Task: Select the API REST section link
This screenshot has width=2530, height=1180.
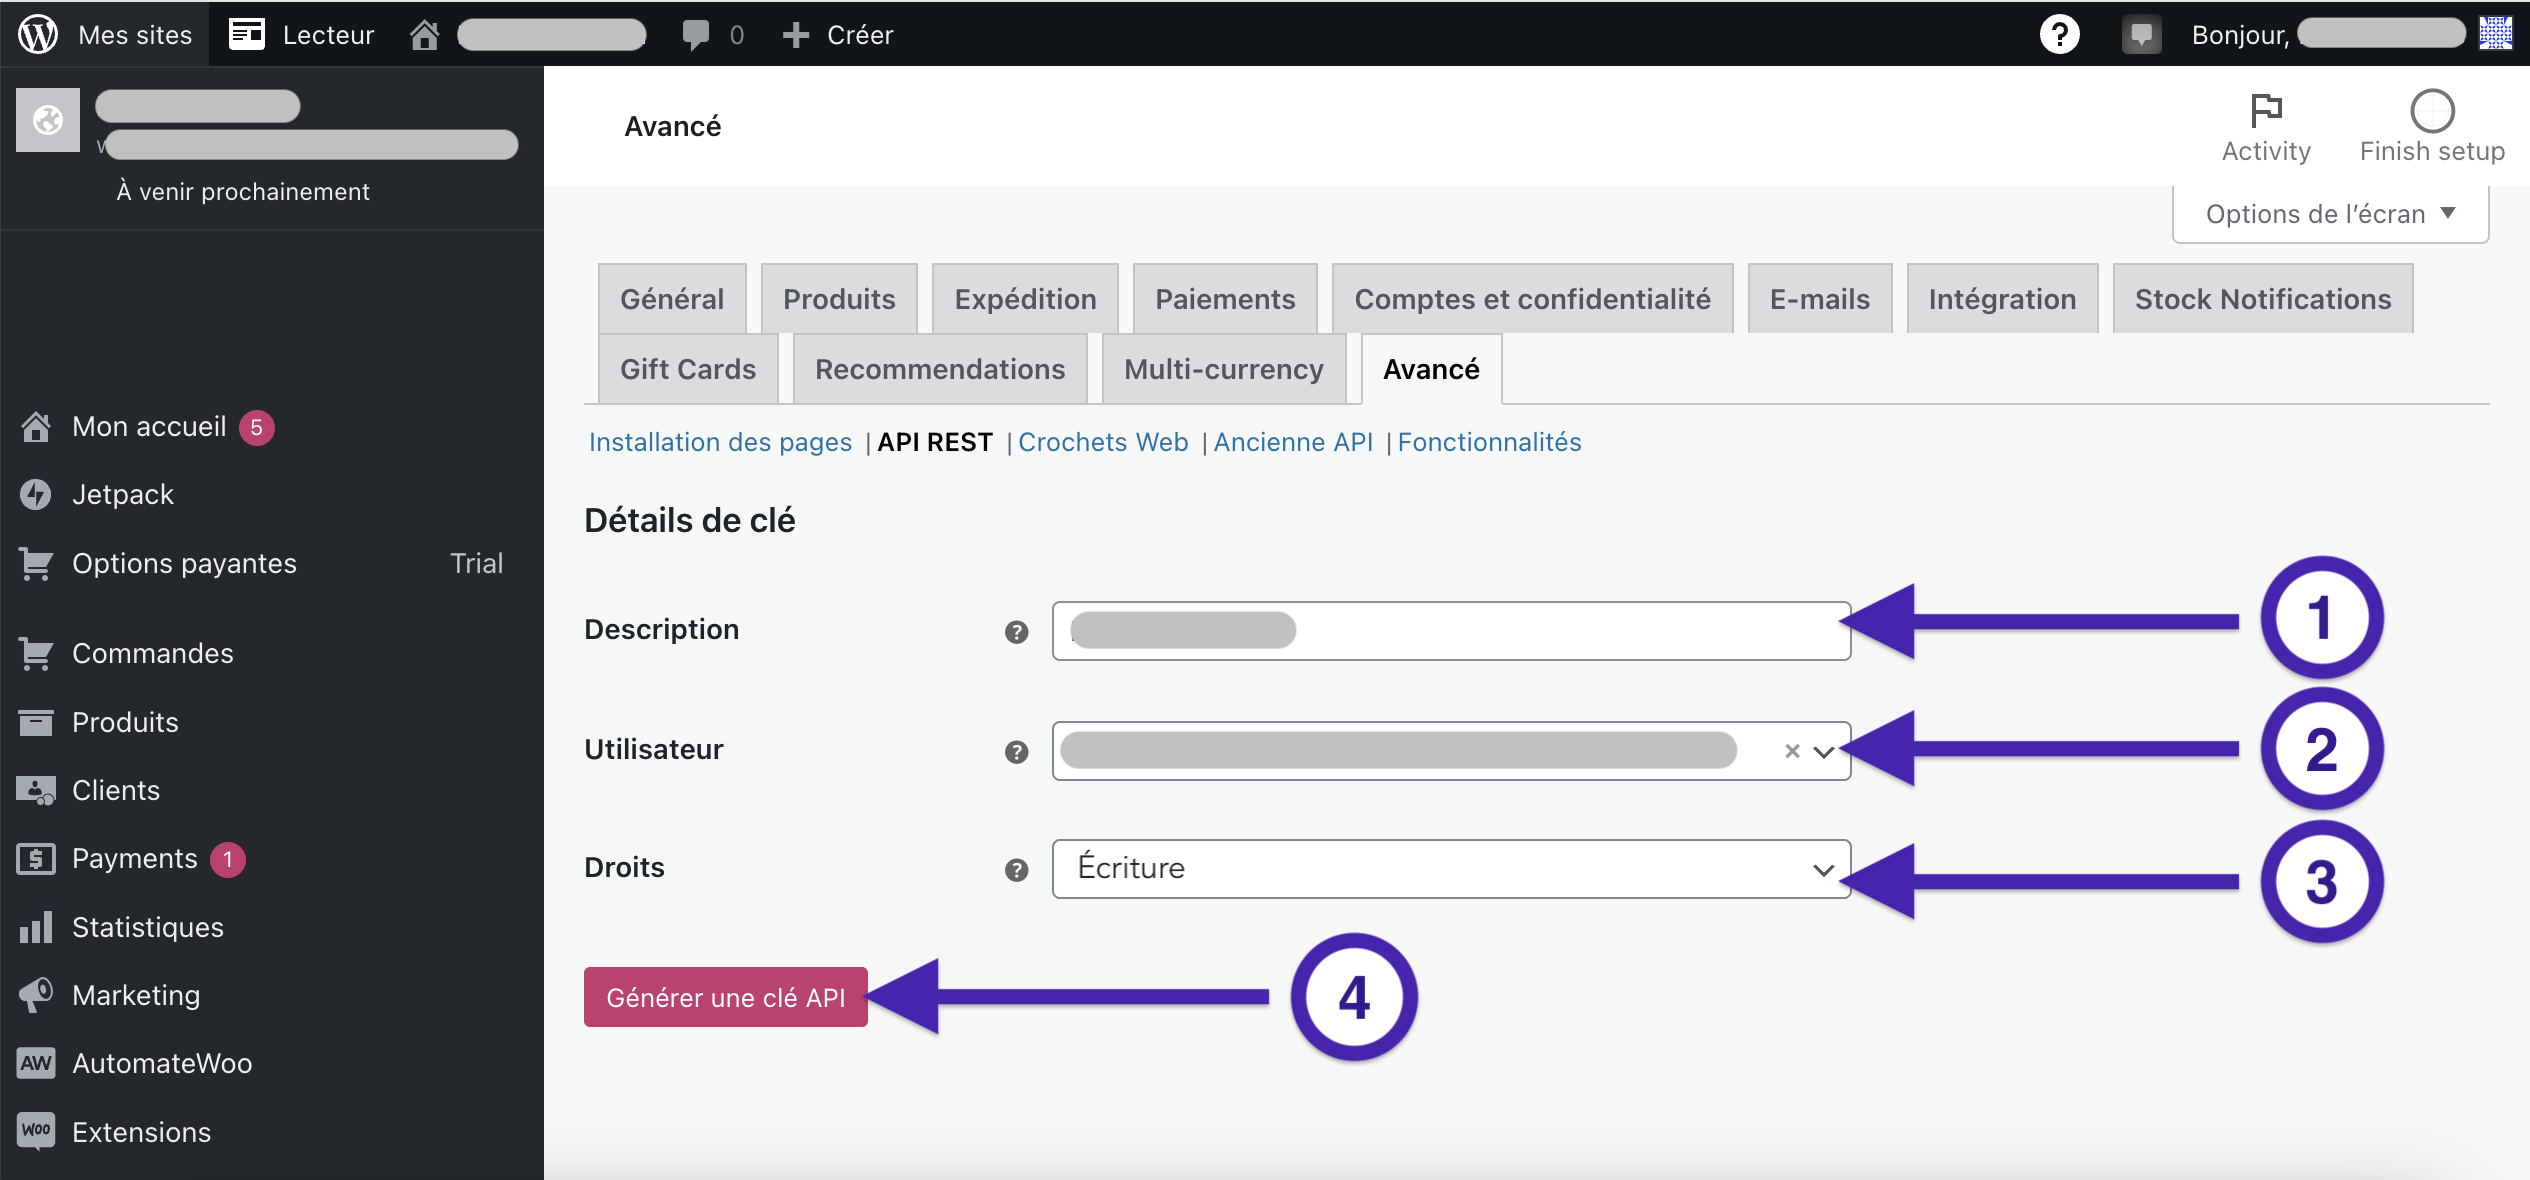Action: click(x=935, y=442)
